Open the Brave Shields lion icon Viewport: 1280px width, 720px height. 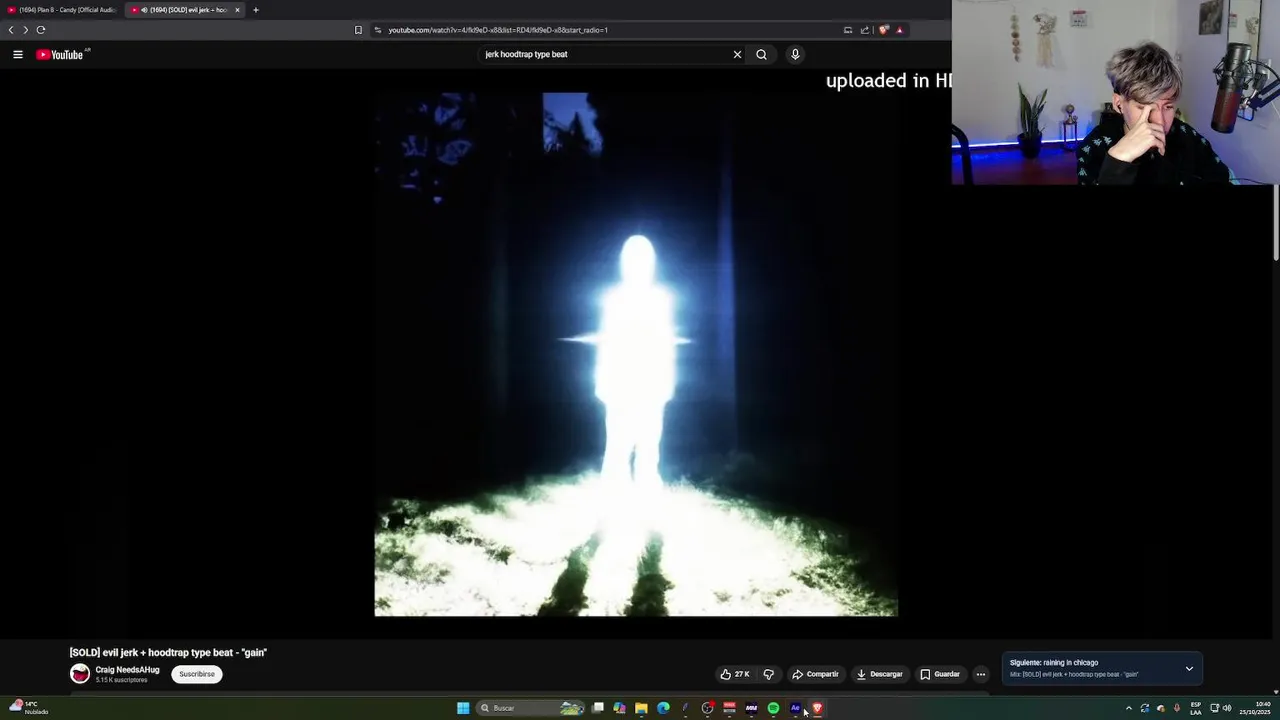[883, 30]
